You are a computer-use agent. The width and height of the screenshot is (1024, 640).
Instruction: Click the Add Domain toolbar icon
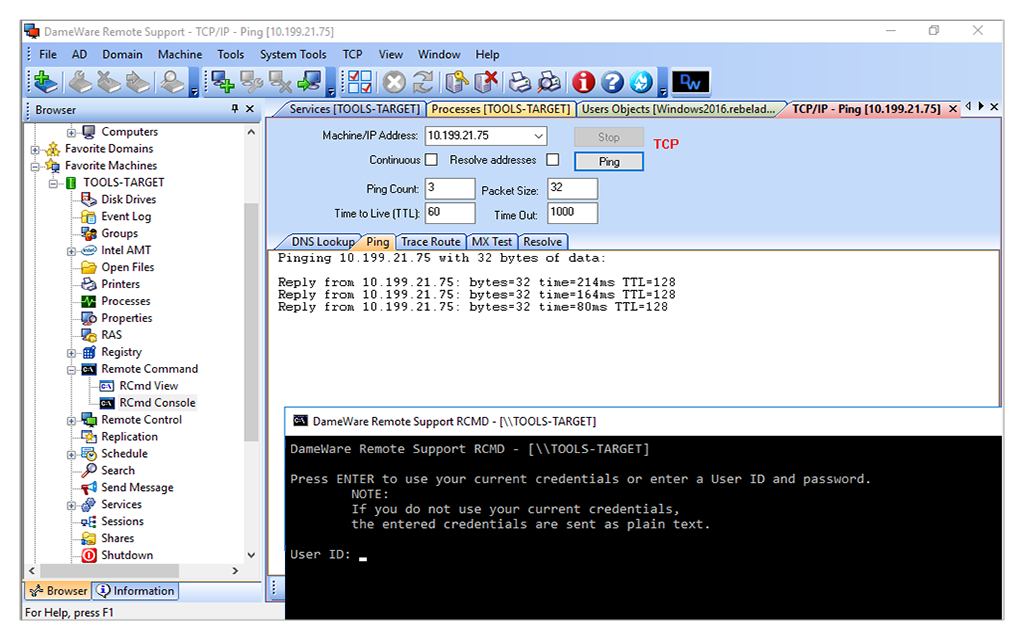46,82
